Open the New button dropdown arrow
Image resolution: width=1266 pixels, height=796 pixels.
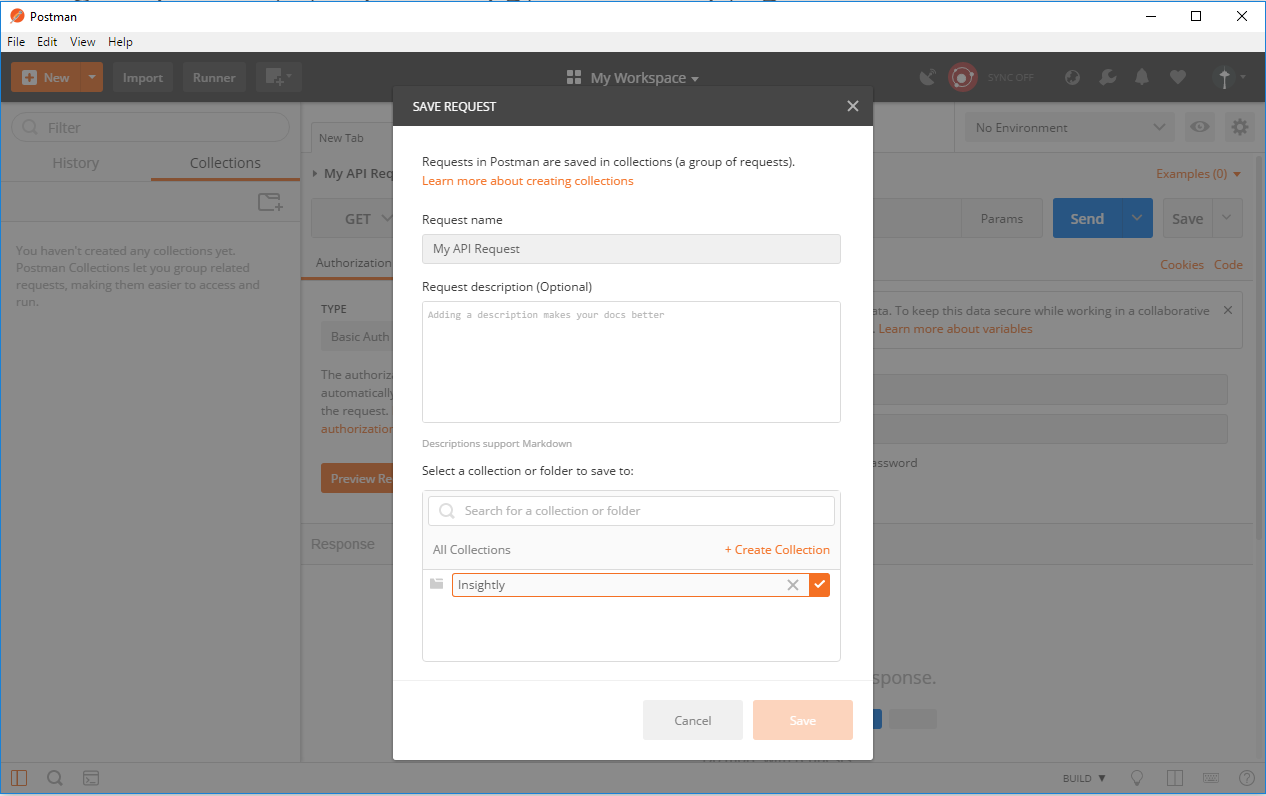(x=92, y=77)
